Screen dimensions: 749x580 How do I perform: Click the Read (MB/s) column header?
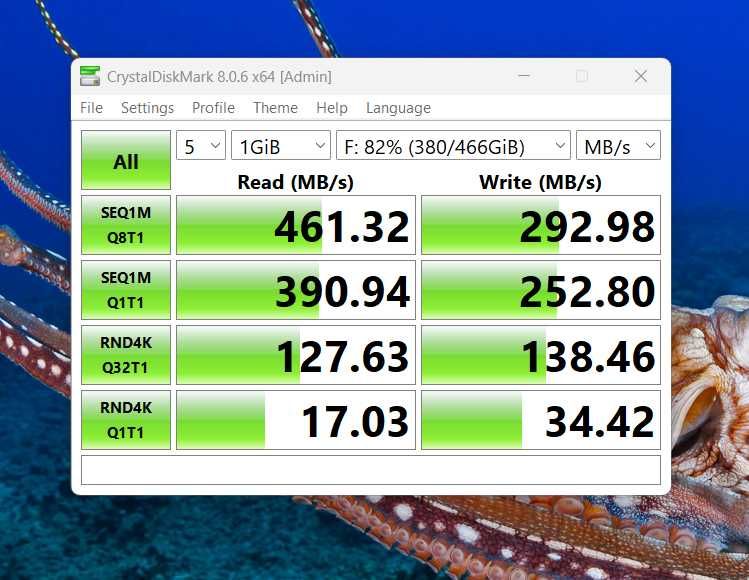pyautogui.click(x=296, y=182)
